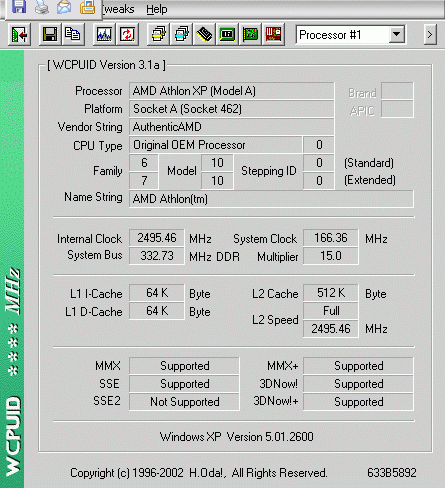Click the floppy disk Save toolbar icon
The image size is (445, 488).
[50, 34]
